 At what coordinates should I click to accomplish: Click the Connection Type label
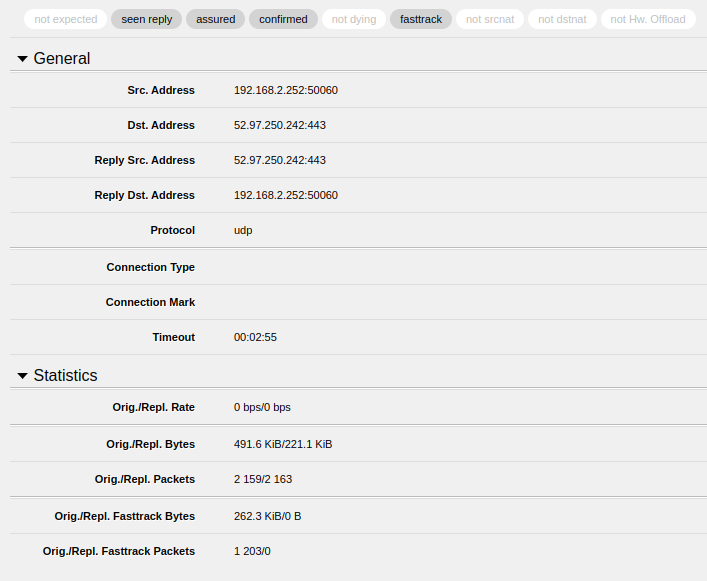coord(151,267)
